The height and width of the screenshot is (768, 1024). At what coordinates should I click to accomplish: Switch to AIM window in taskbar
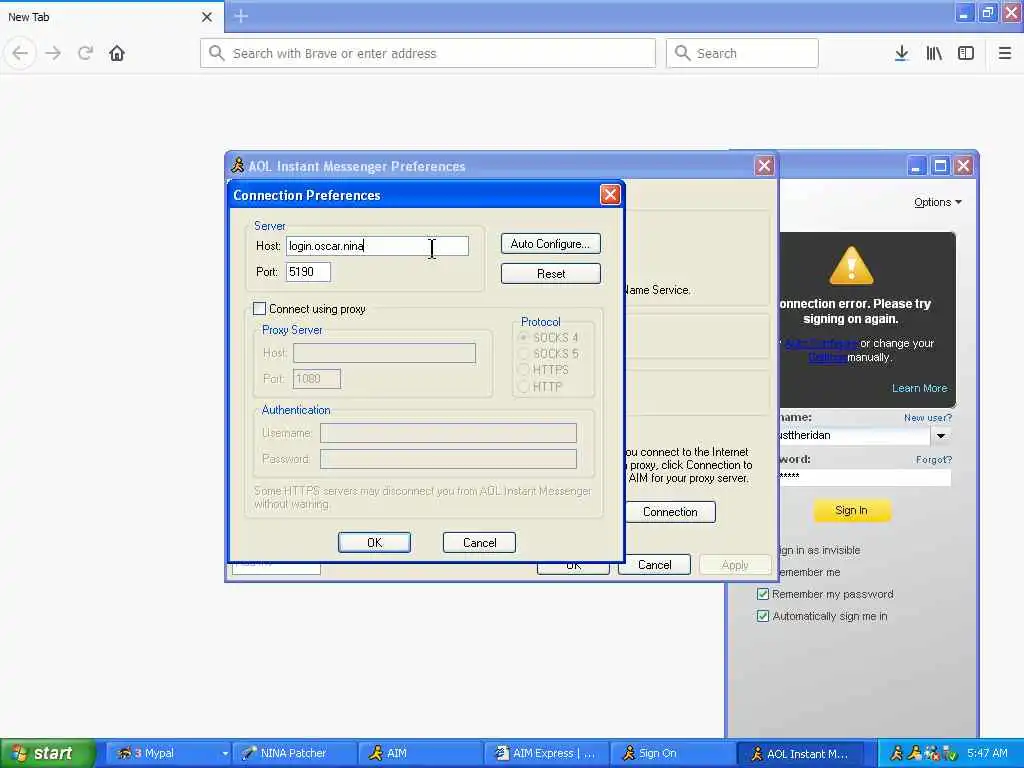click(x=421, y=754)
